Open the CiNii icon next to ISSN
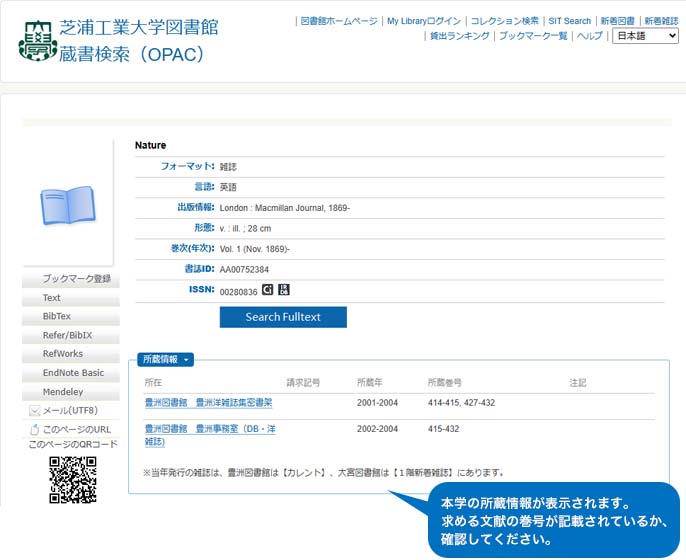The width and height of the screenshot is (686, 560). [267, 289]
